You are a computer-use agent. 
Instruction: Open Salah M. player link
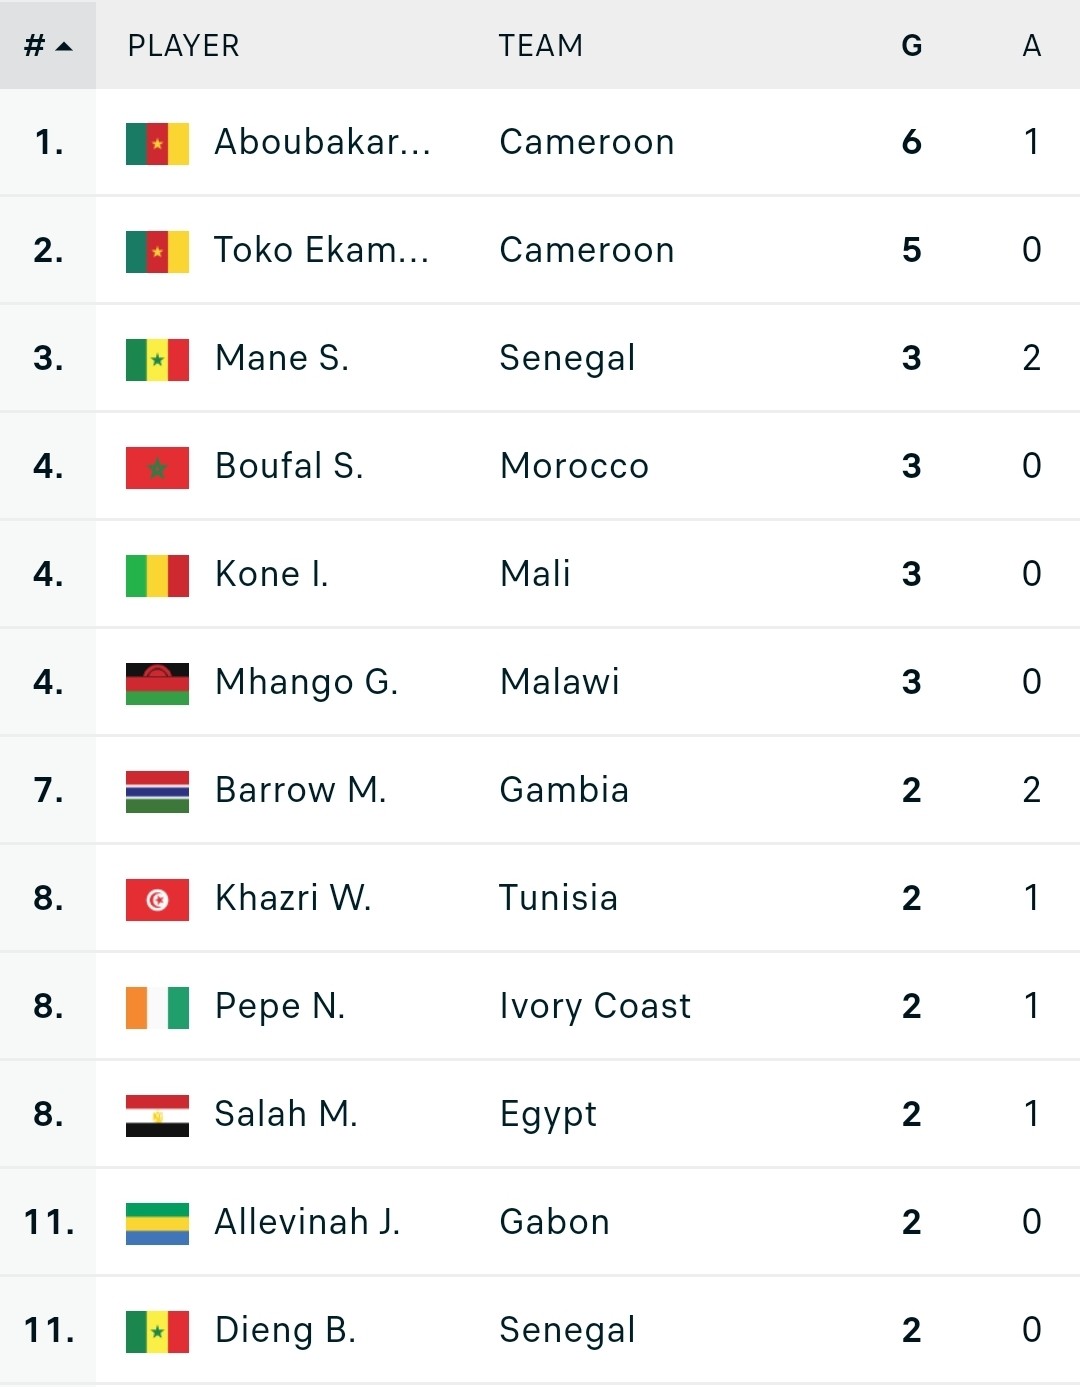(x=286, y=1114)
